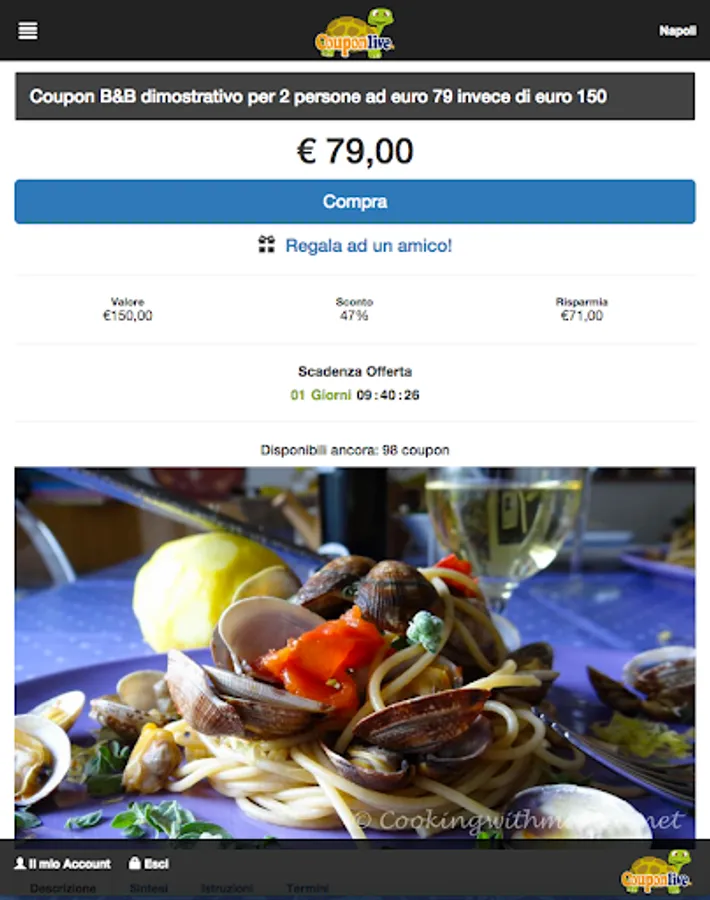Click the coupon title banner

(355, 96)
